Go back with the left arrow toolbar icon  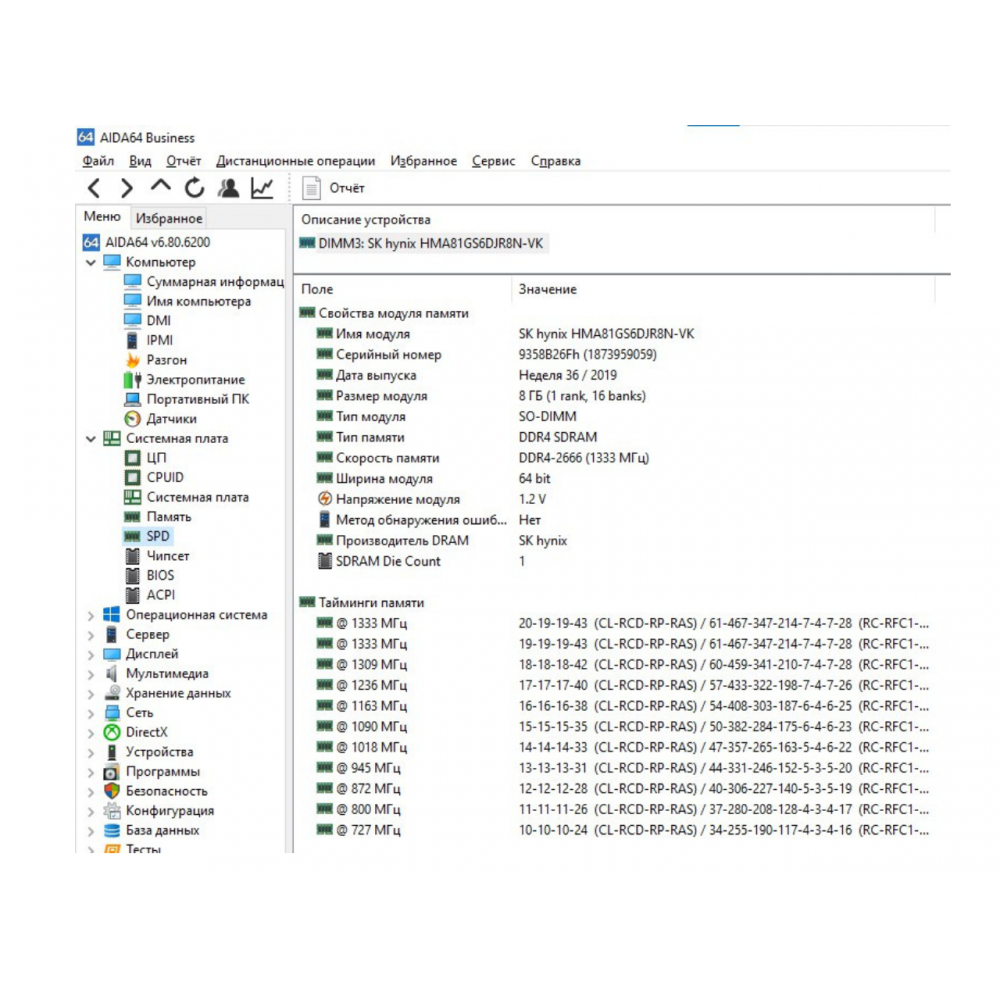(x=94, y=188)
